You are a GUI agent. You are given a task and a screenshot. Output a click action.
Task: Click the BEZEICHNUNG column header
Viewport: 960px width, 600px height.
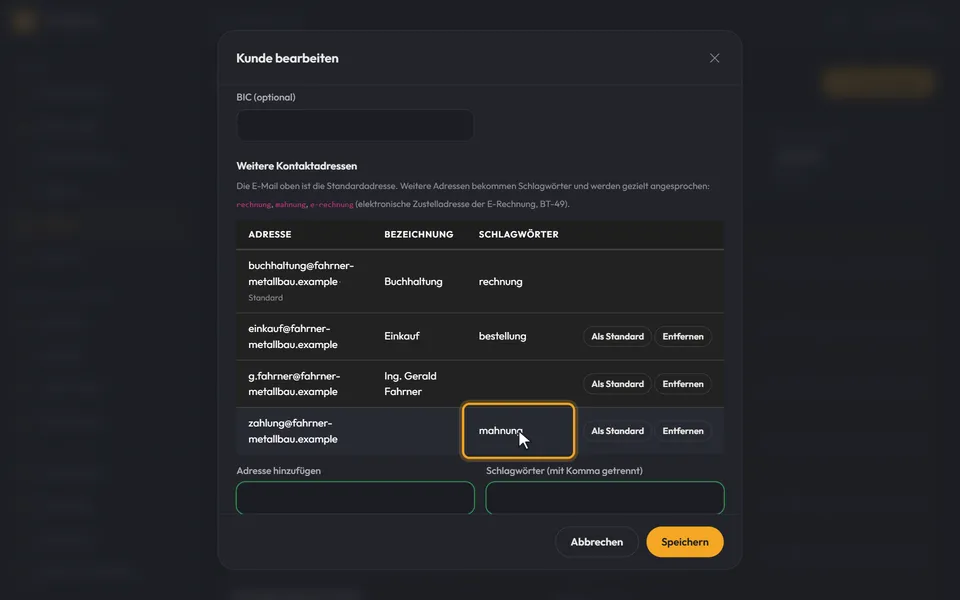tap(419, 234)
